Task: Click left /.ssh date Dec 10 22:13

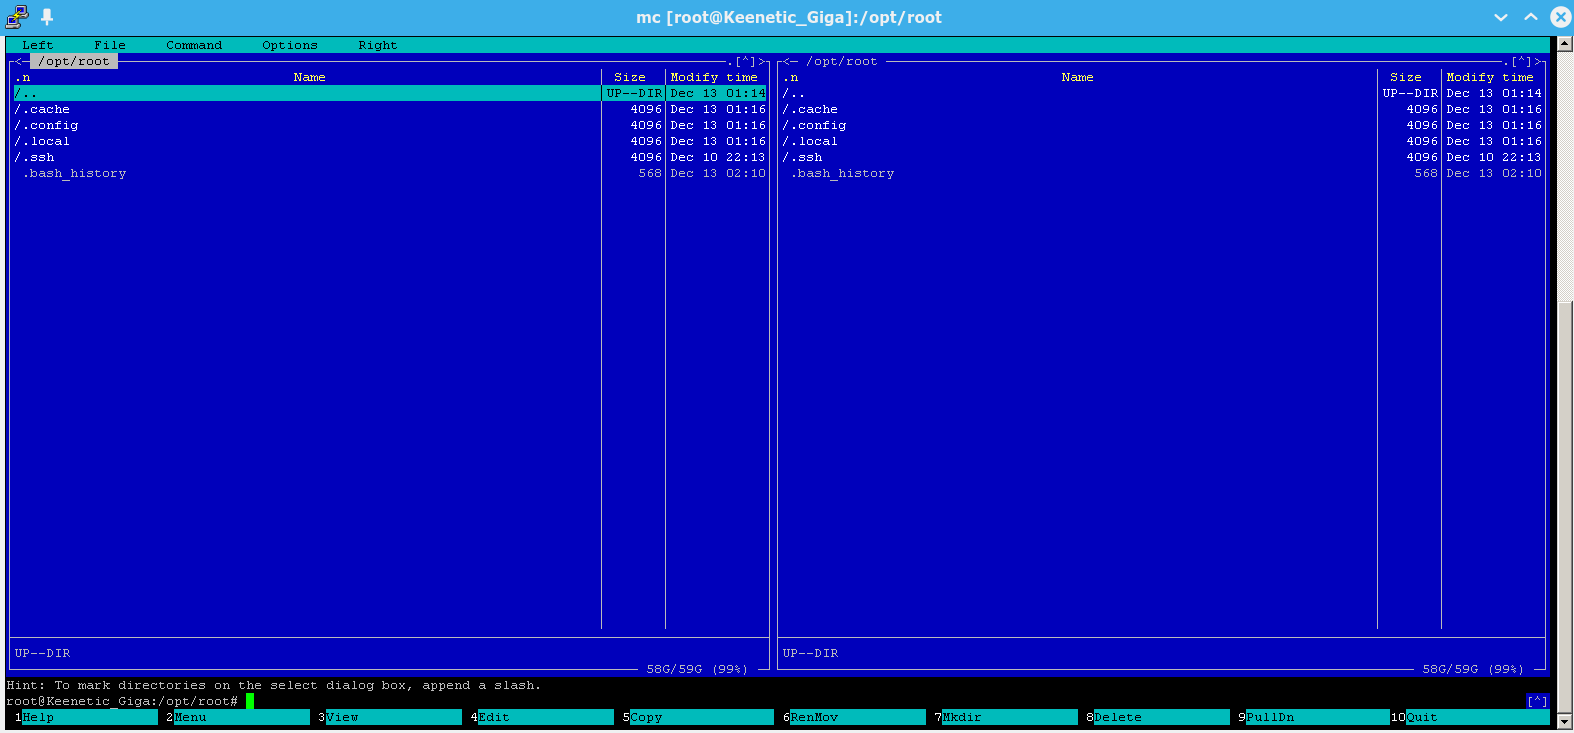Action: 718,157
